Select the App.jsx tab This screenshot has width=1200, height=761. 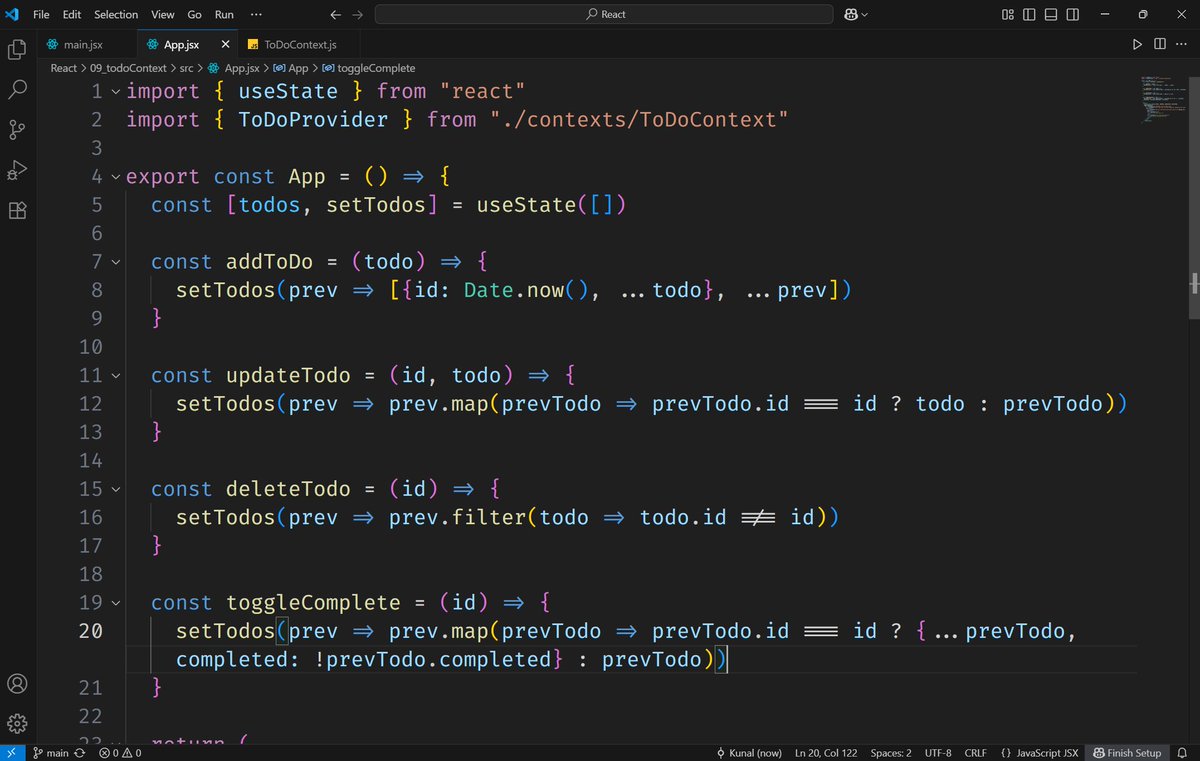pyautogui.click(x=182, y=44)
